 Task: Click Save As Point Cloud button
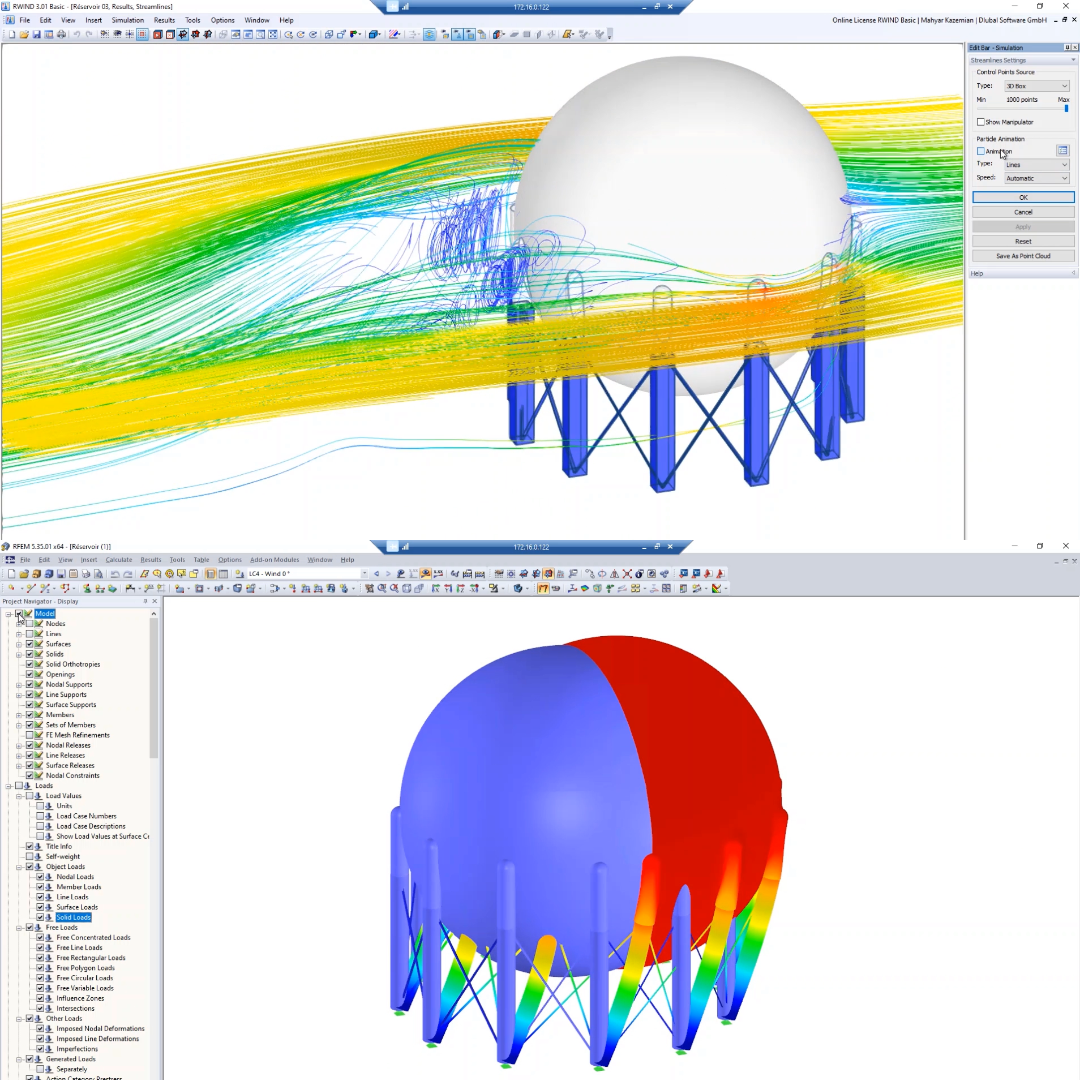1023,256
